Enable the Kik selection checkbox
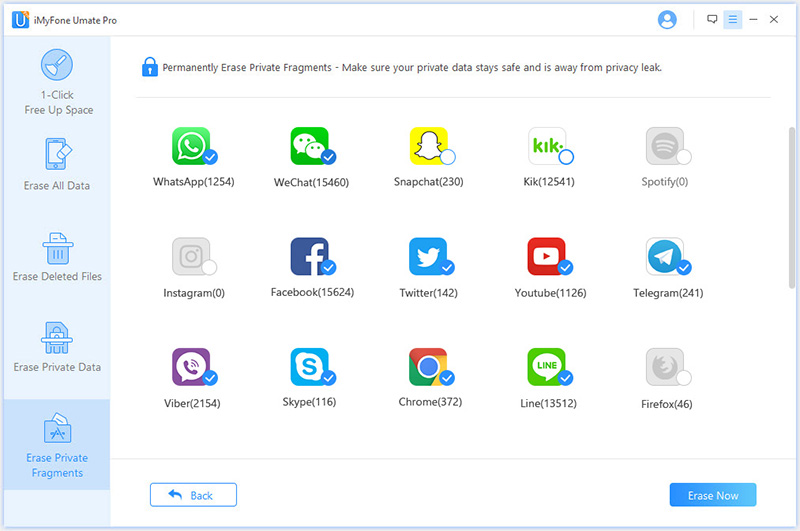 click(x=566, y=157)
